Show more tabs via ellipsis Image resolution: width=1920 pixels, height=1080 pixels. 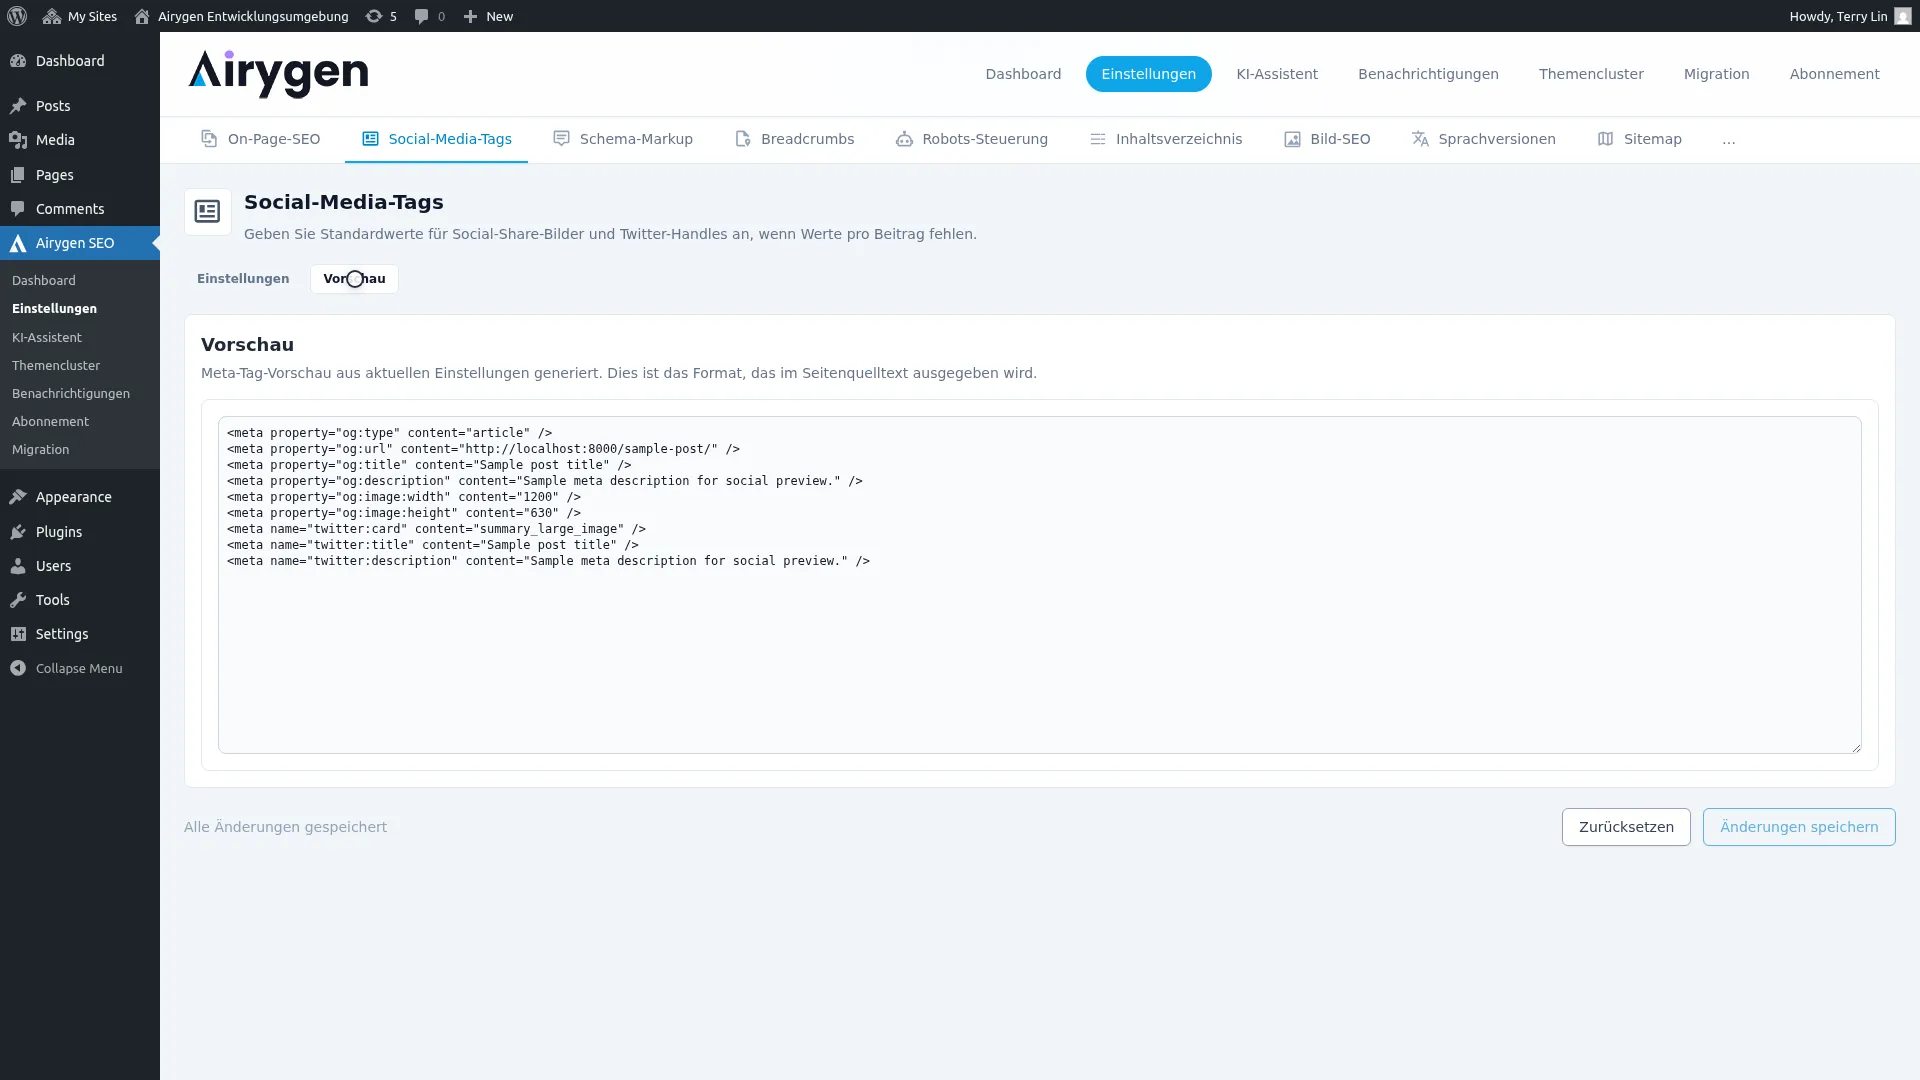(x=1729, y=139)
